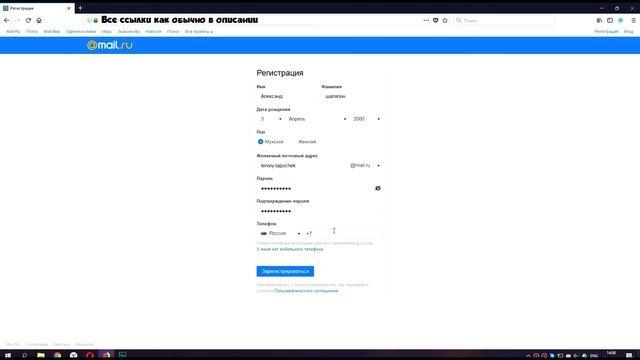
Task: Click the first name (Имя) field
Action: (x=287, y=96)
